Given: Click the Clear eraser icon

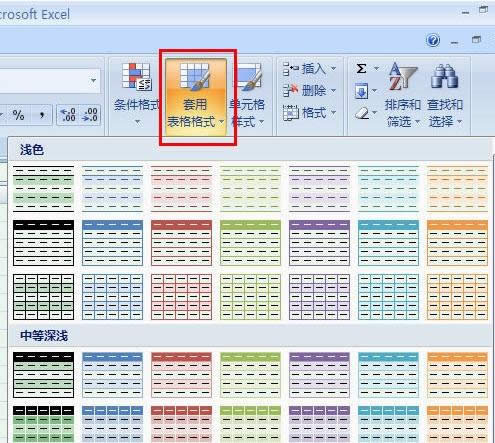Looking at the screenshot, I should click(x=362, y=113).
